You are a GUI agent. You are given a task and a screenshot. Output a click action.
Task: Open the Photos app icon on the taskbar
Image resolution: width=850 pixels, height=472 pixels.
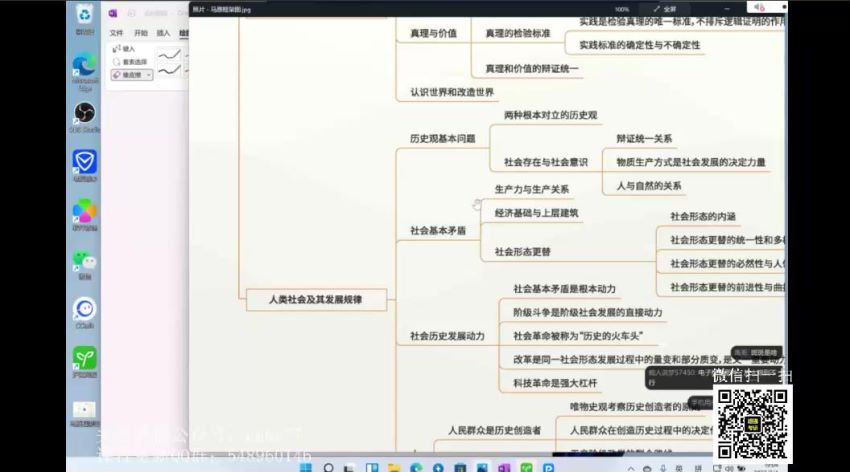(x=482, y=468)
